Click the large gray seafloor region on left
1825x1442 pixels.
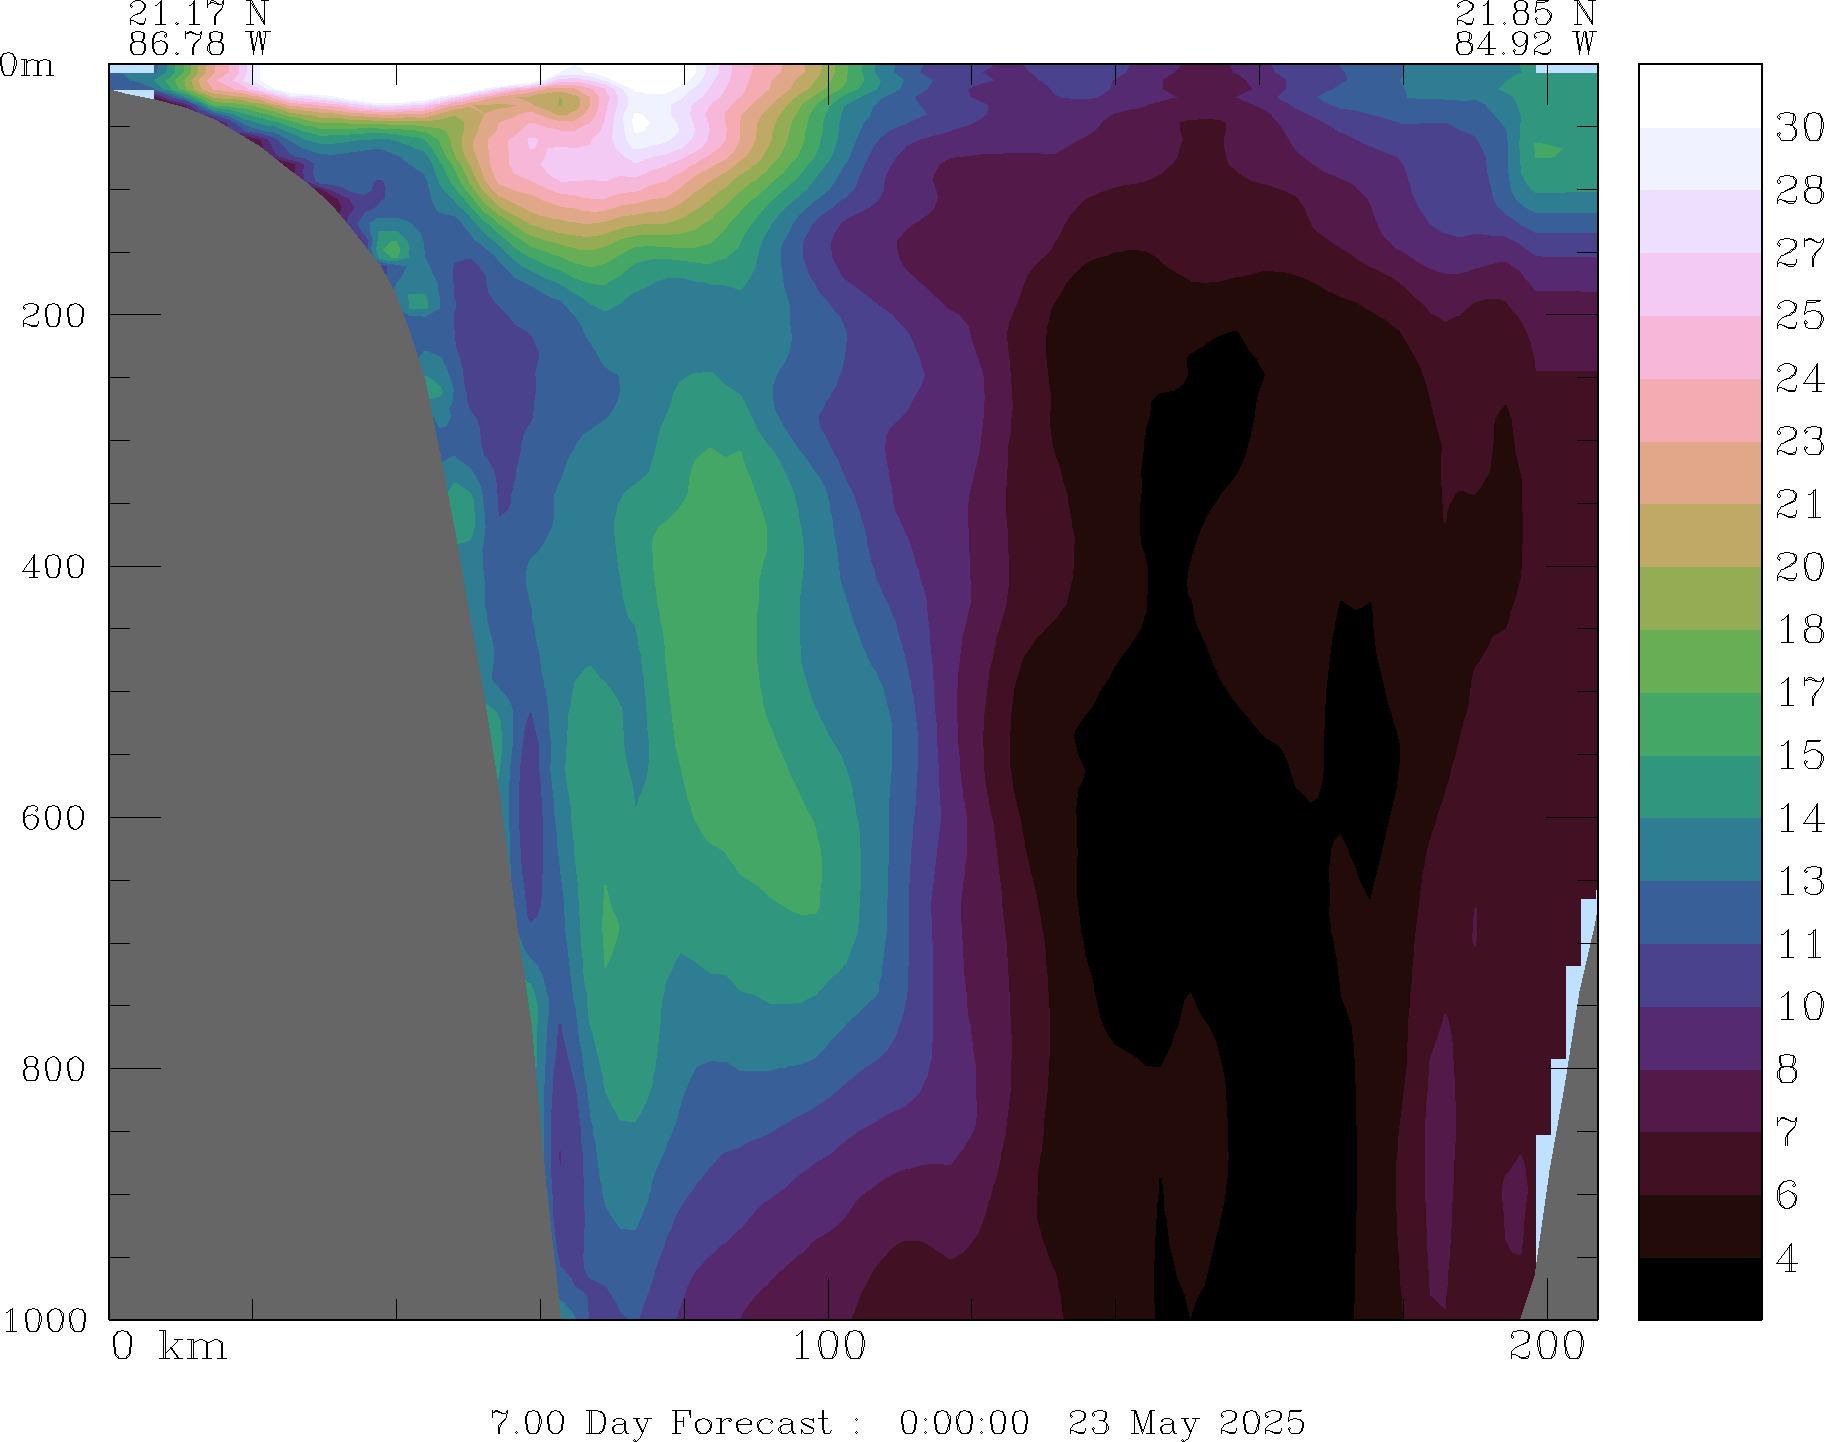[280, 700]
